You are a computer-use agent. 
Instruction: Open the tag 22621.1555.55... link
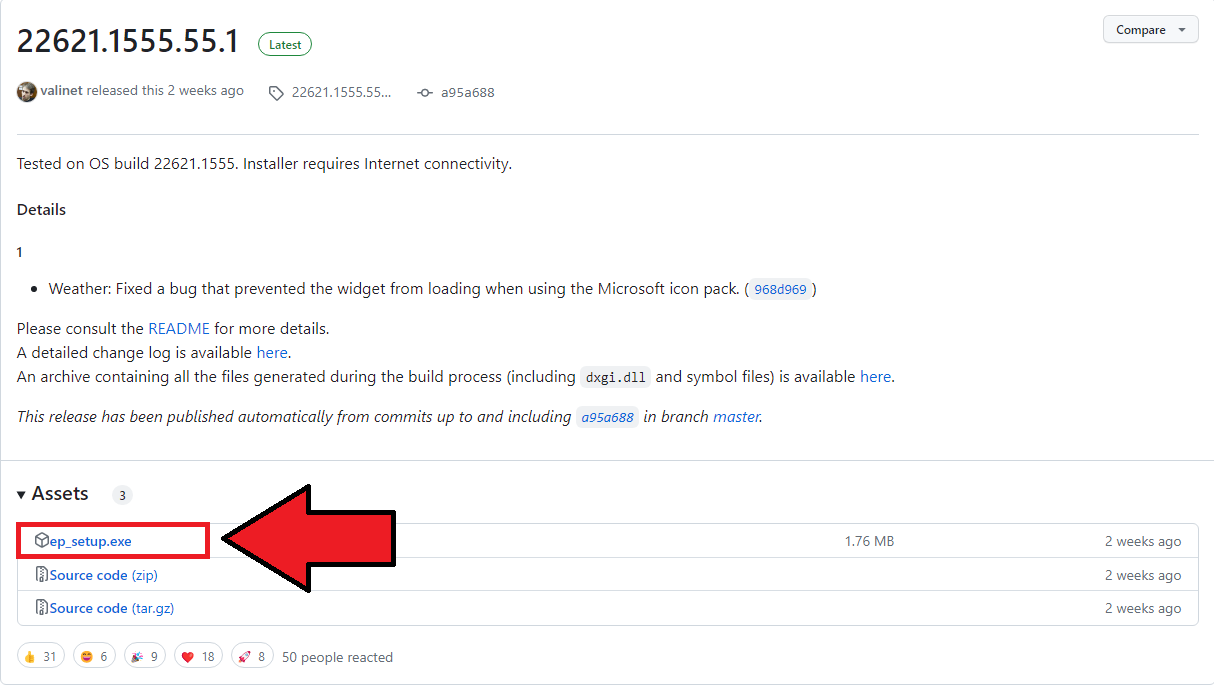coord(341,92)
